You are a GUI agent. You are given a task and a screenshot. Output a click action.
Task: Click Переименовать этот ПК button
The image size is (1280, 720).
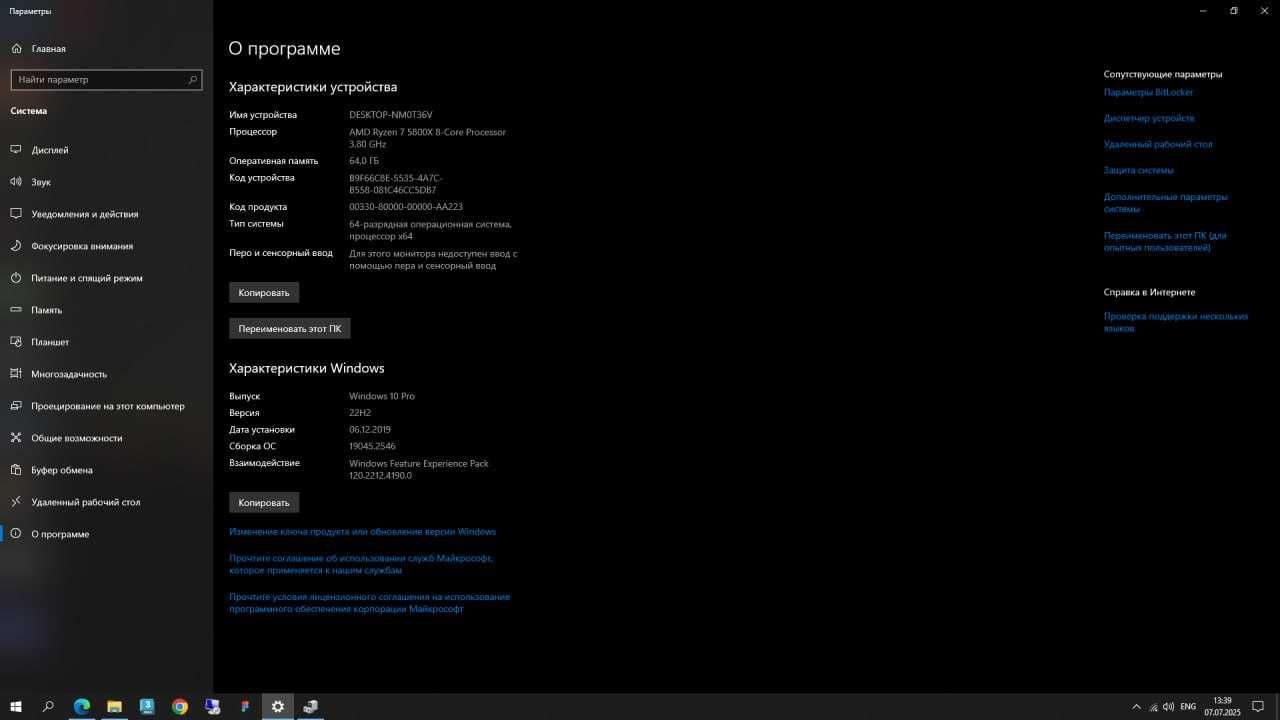point(290,328)
